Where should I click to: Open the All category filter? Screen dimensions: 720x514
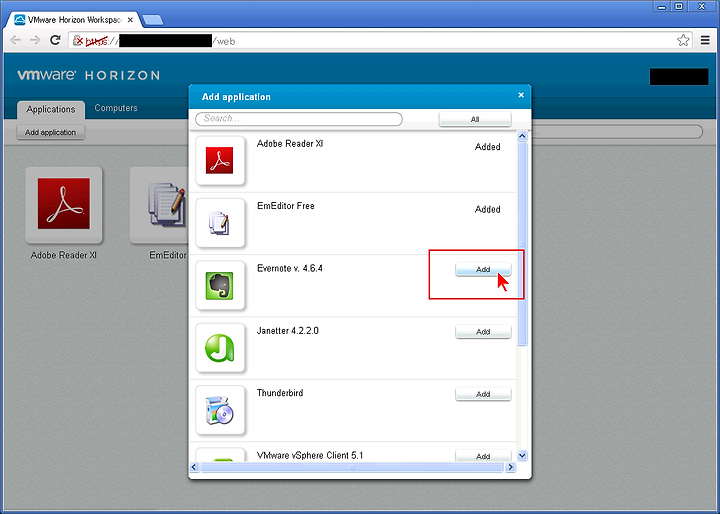pyautogui.click(x=475, y=119)
